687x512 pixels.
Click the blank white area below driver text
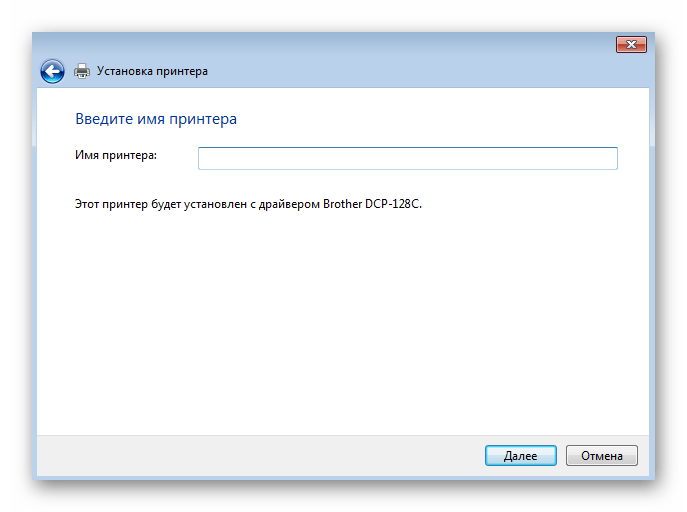[x=340, y=320]
